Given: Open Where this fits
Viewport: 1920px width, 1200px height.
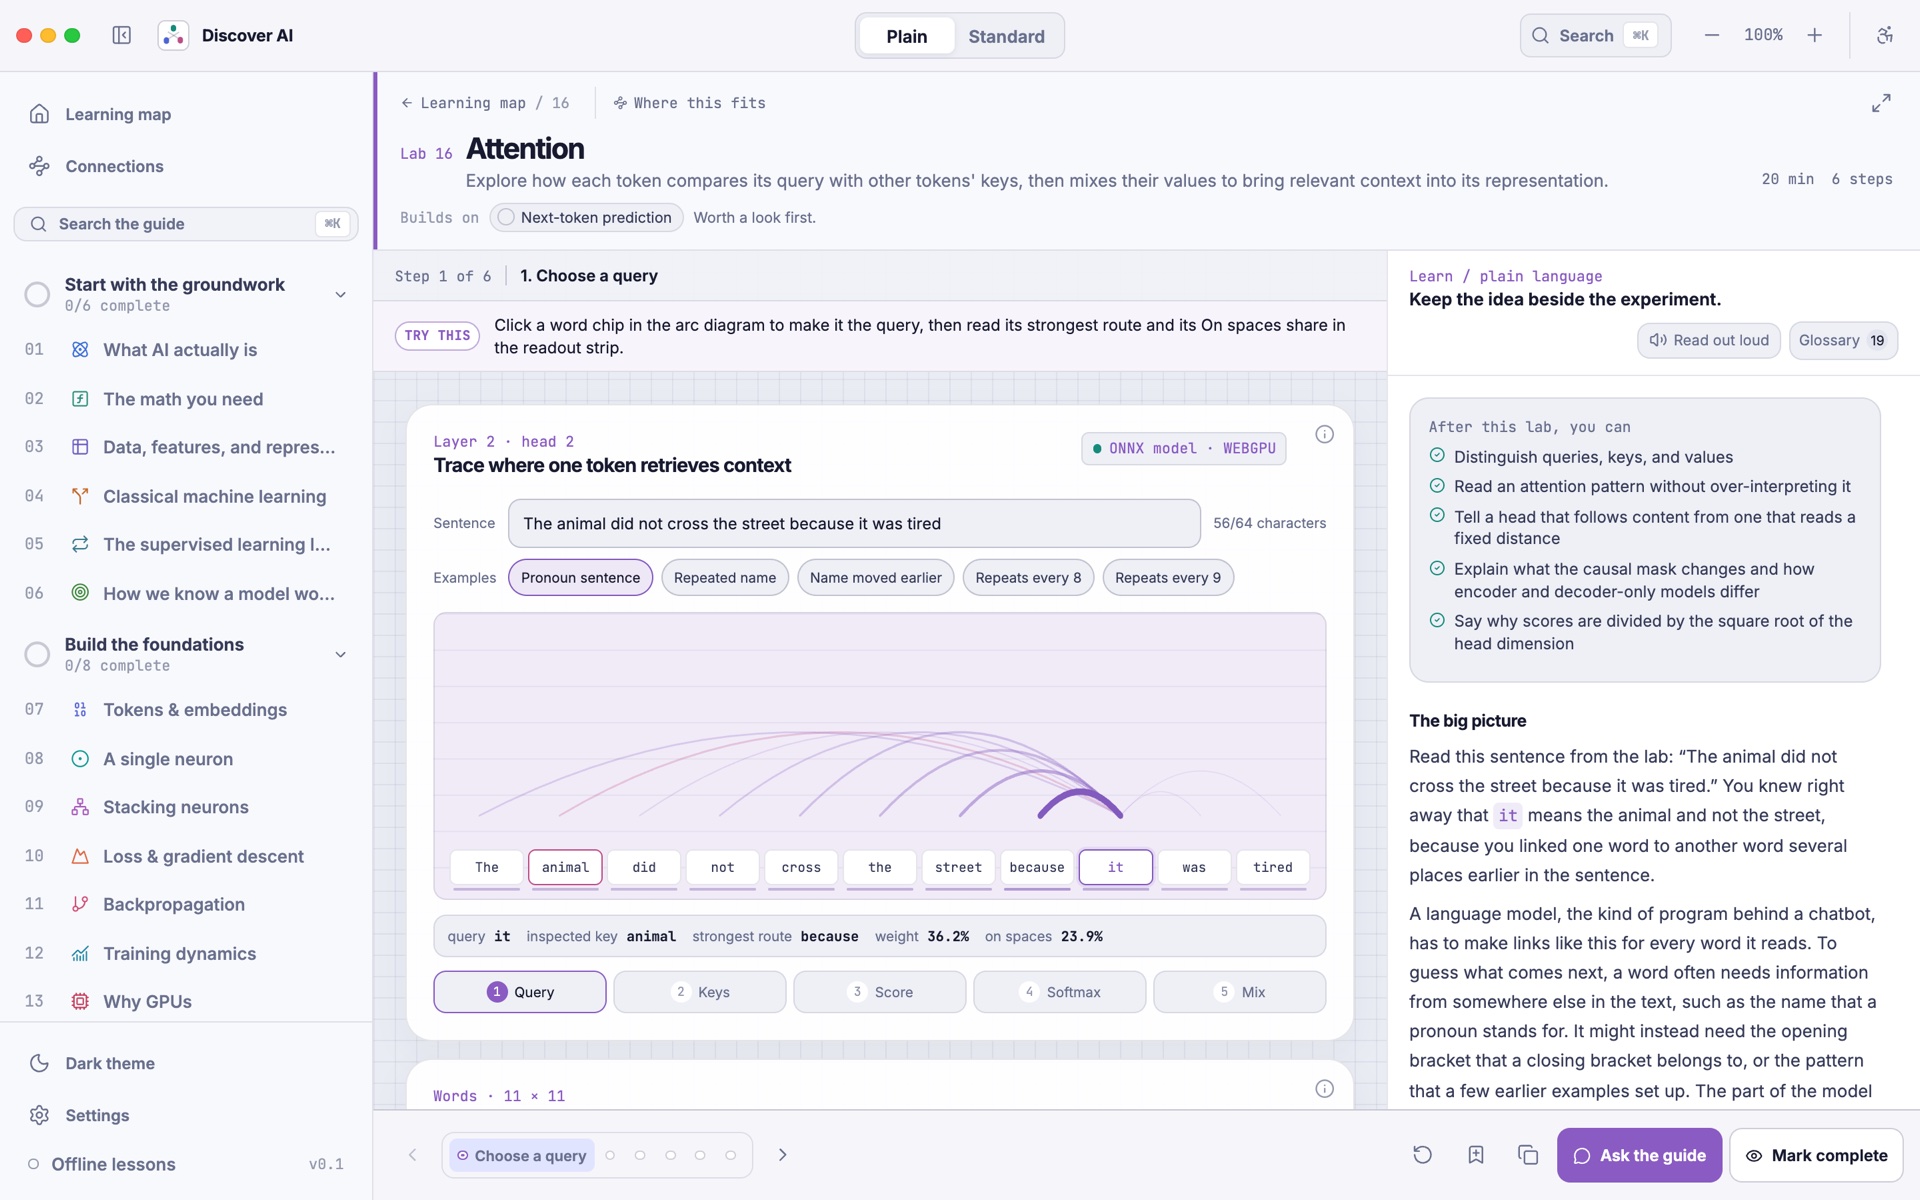Looking at the screenshot, I should [690, 103].
